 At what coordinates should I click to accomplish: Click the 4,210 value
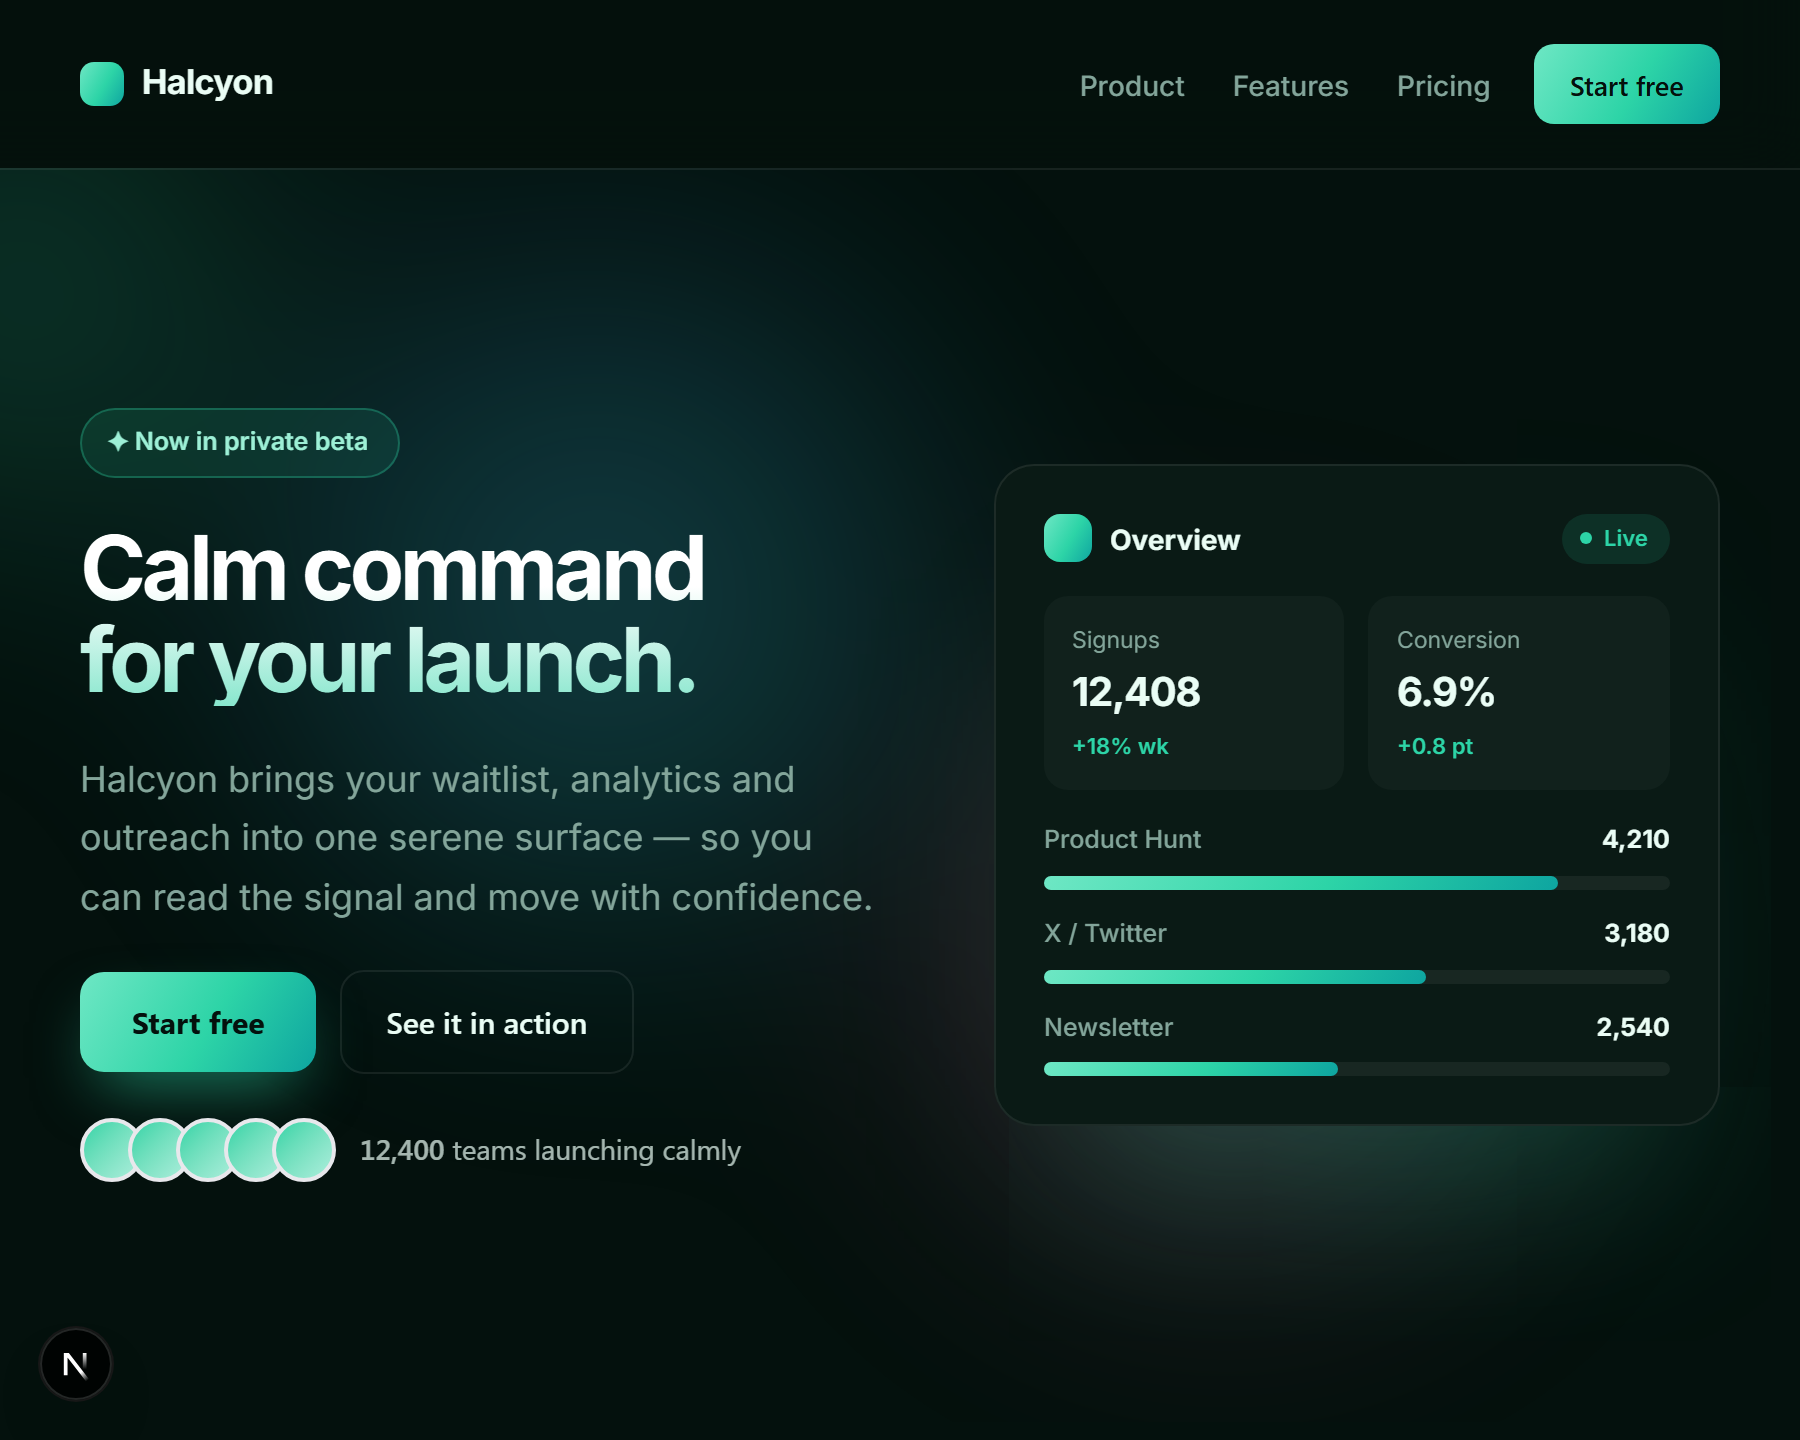(1635, 839)
